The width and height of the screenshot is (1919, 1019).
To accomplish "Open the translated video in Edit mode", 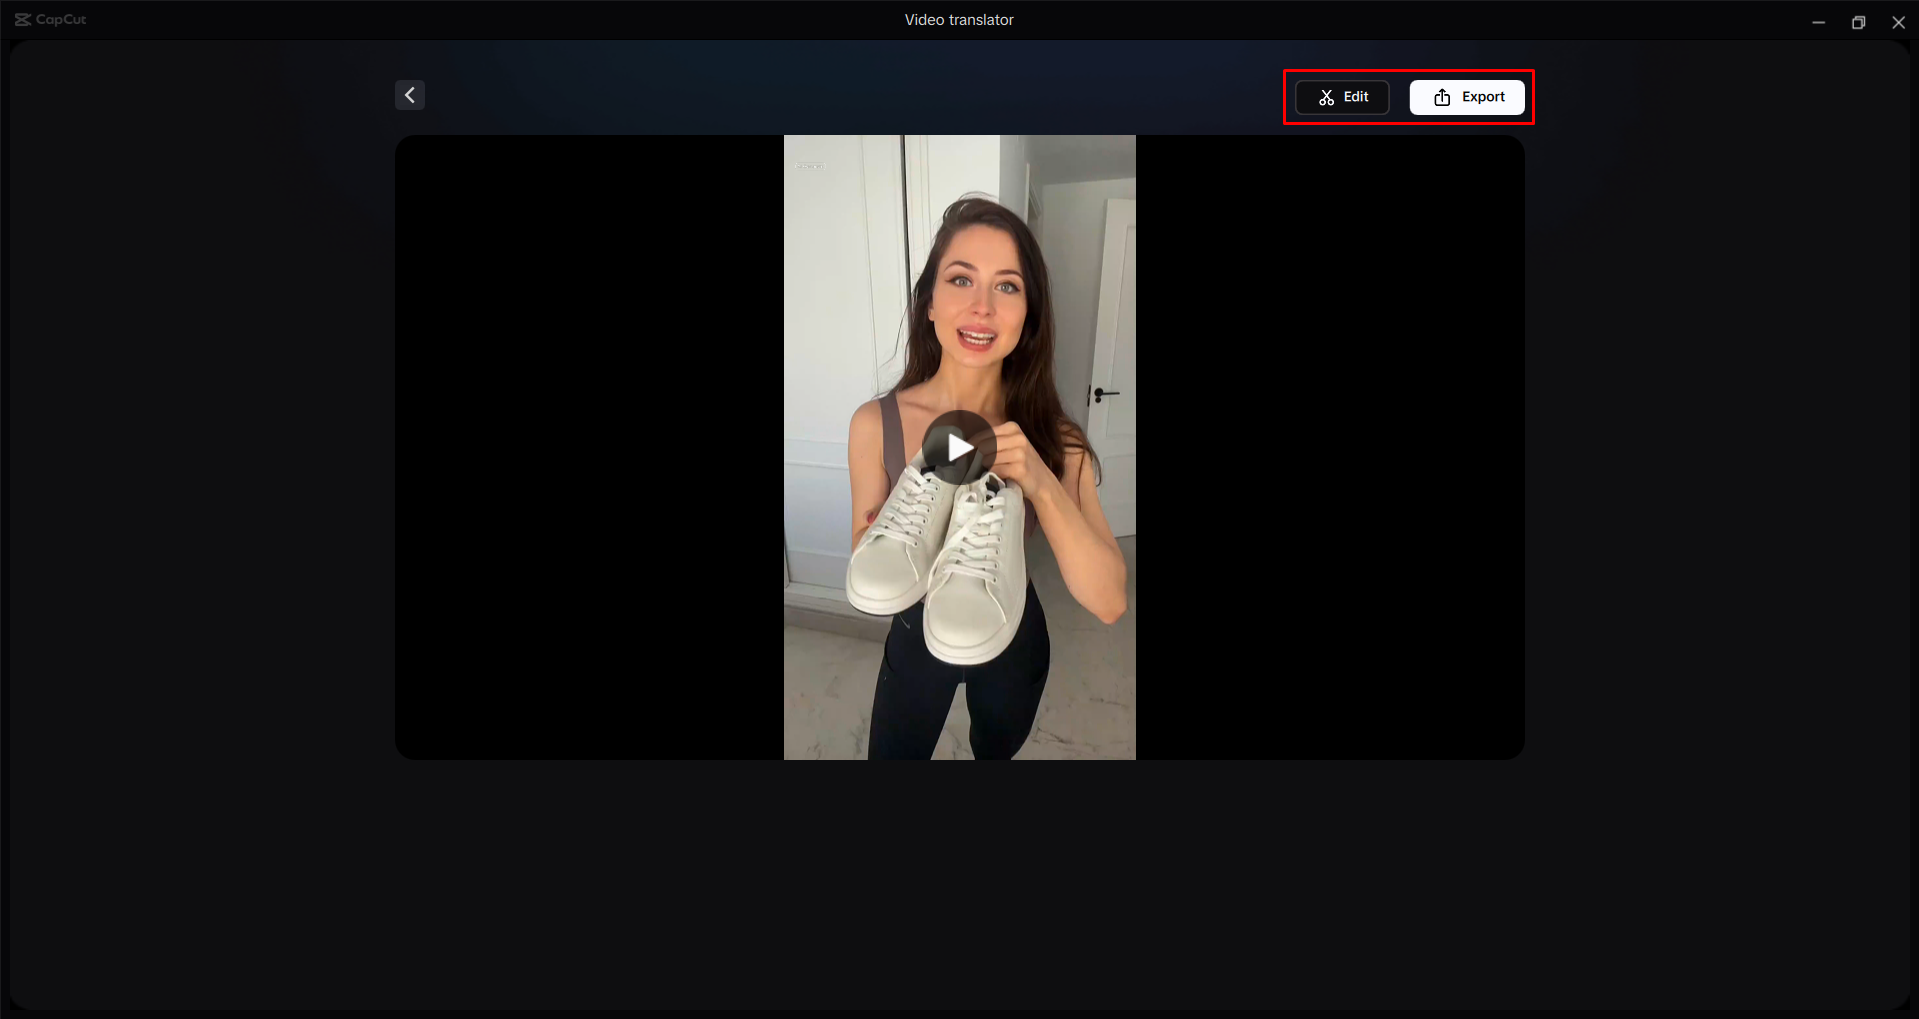I will [x=1341, y=97].
